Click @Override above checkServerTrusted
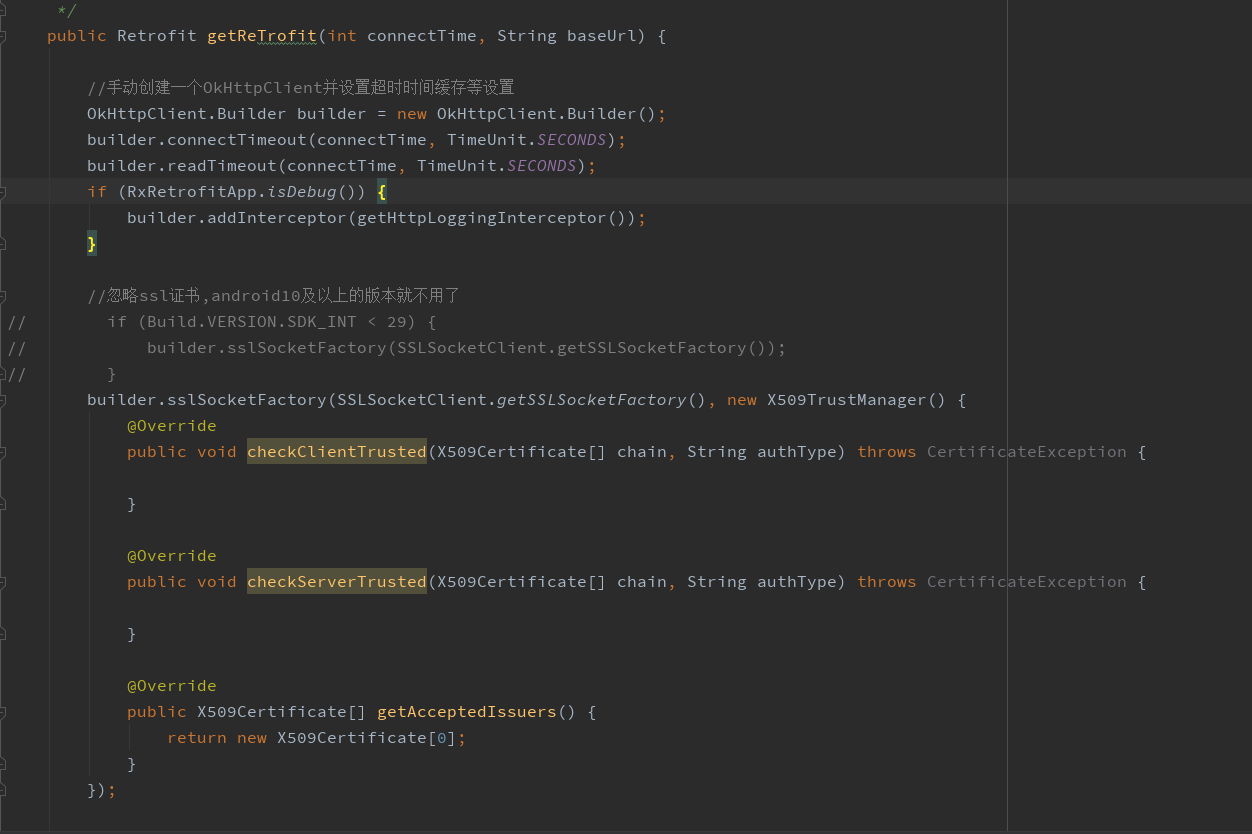Image resolution: width=1252 pixels, height=834 pixels. [172, 556]
